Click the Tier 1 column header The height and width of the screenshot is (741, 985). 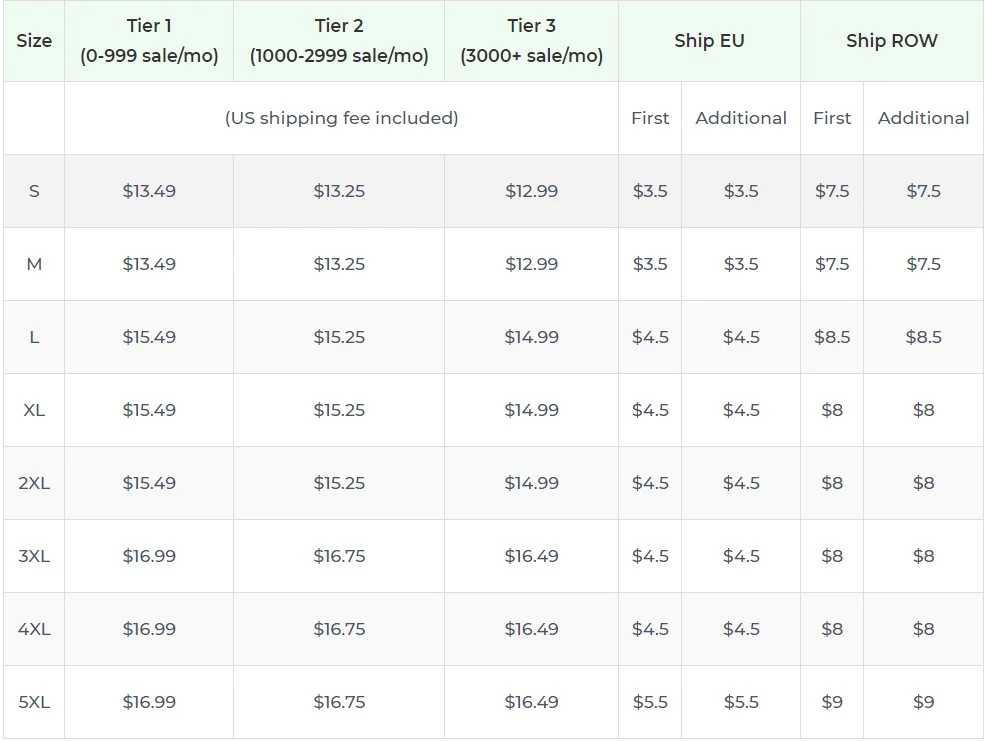point(148,41)
